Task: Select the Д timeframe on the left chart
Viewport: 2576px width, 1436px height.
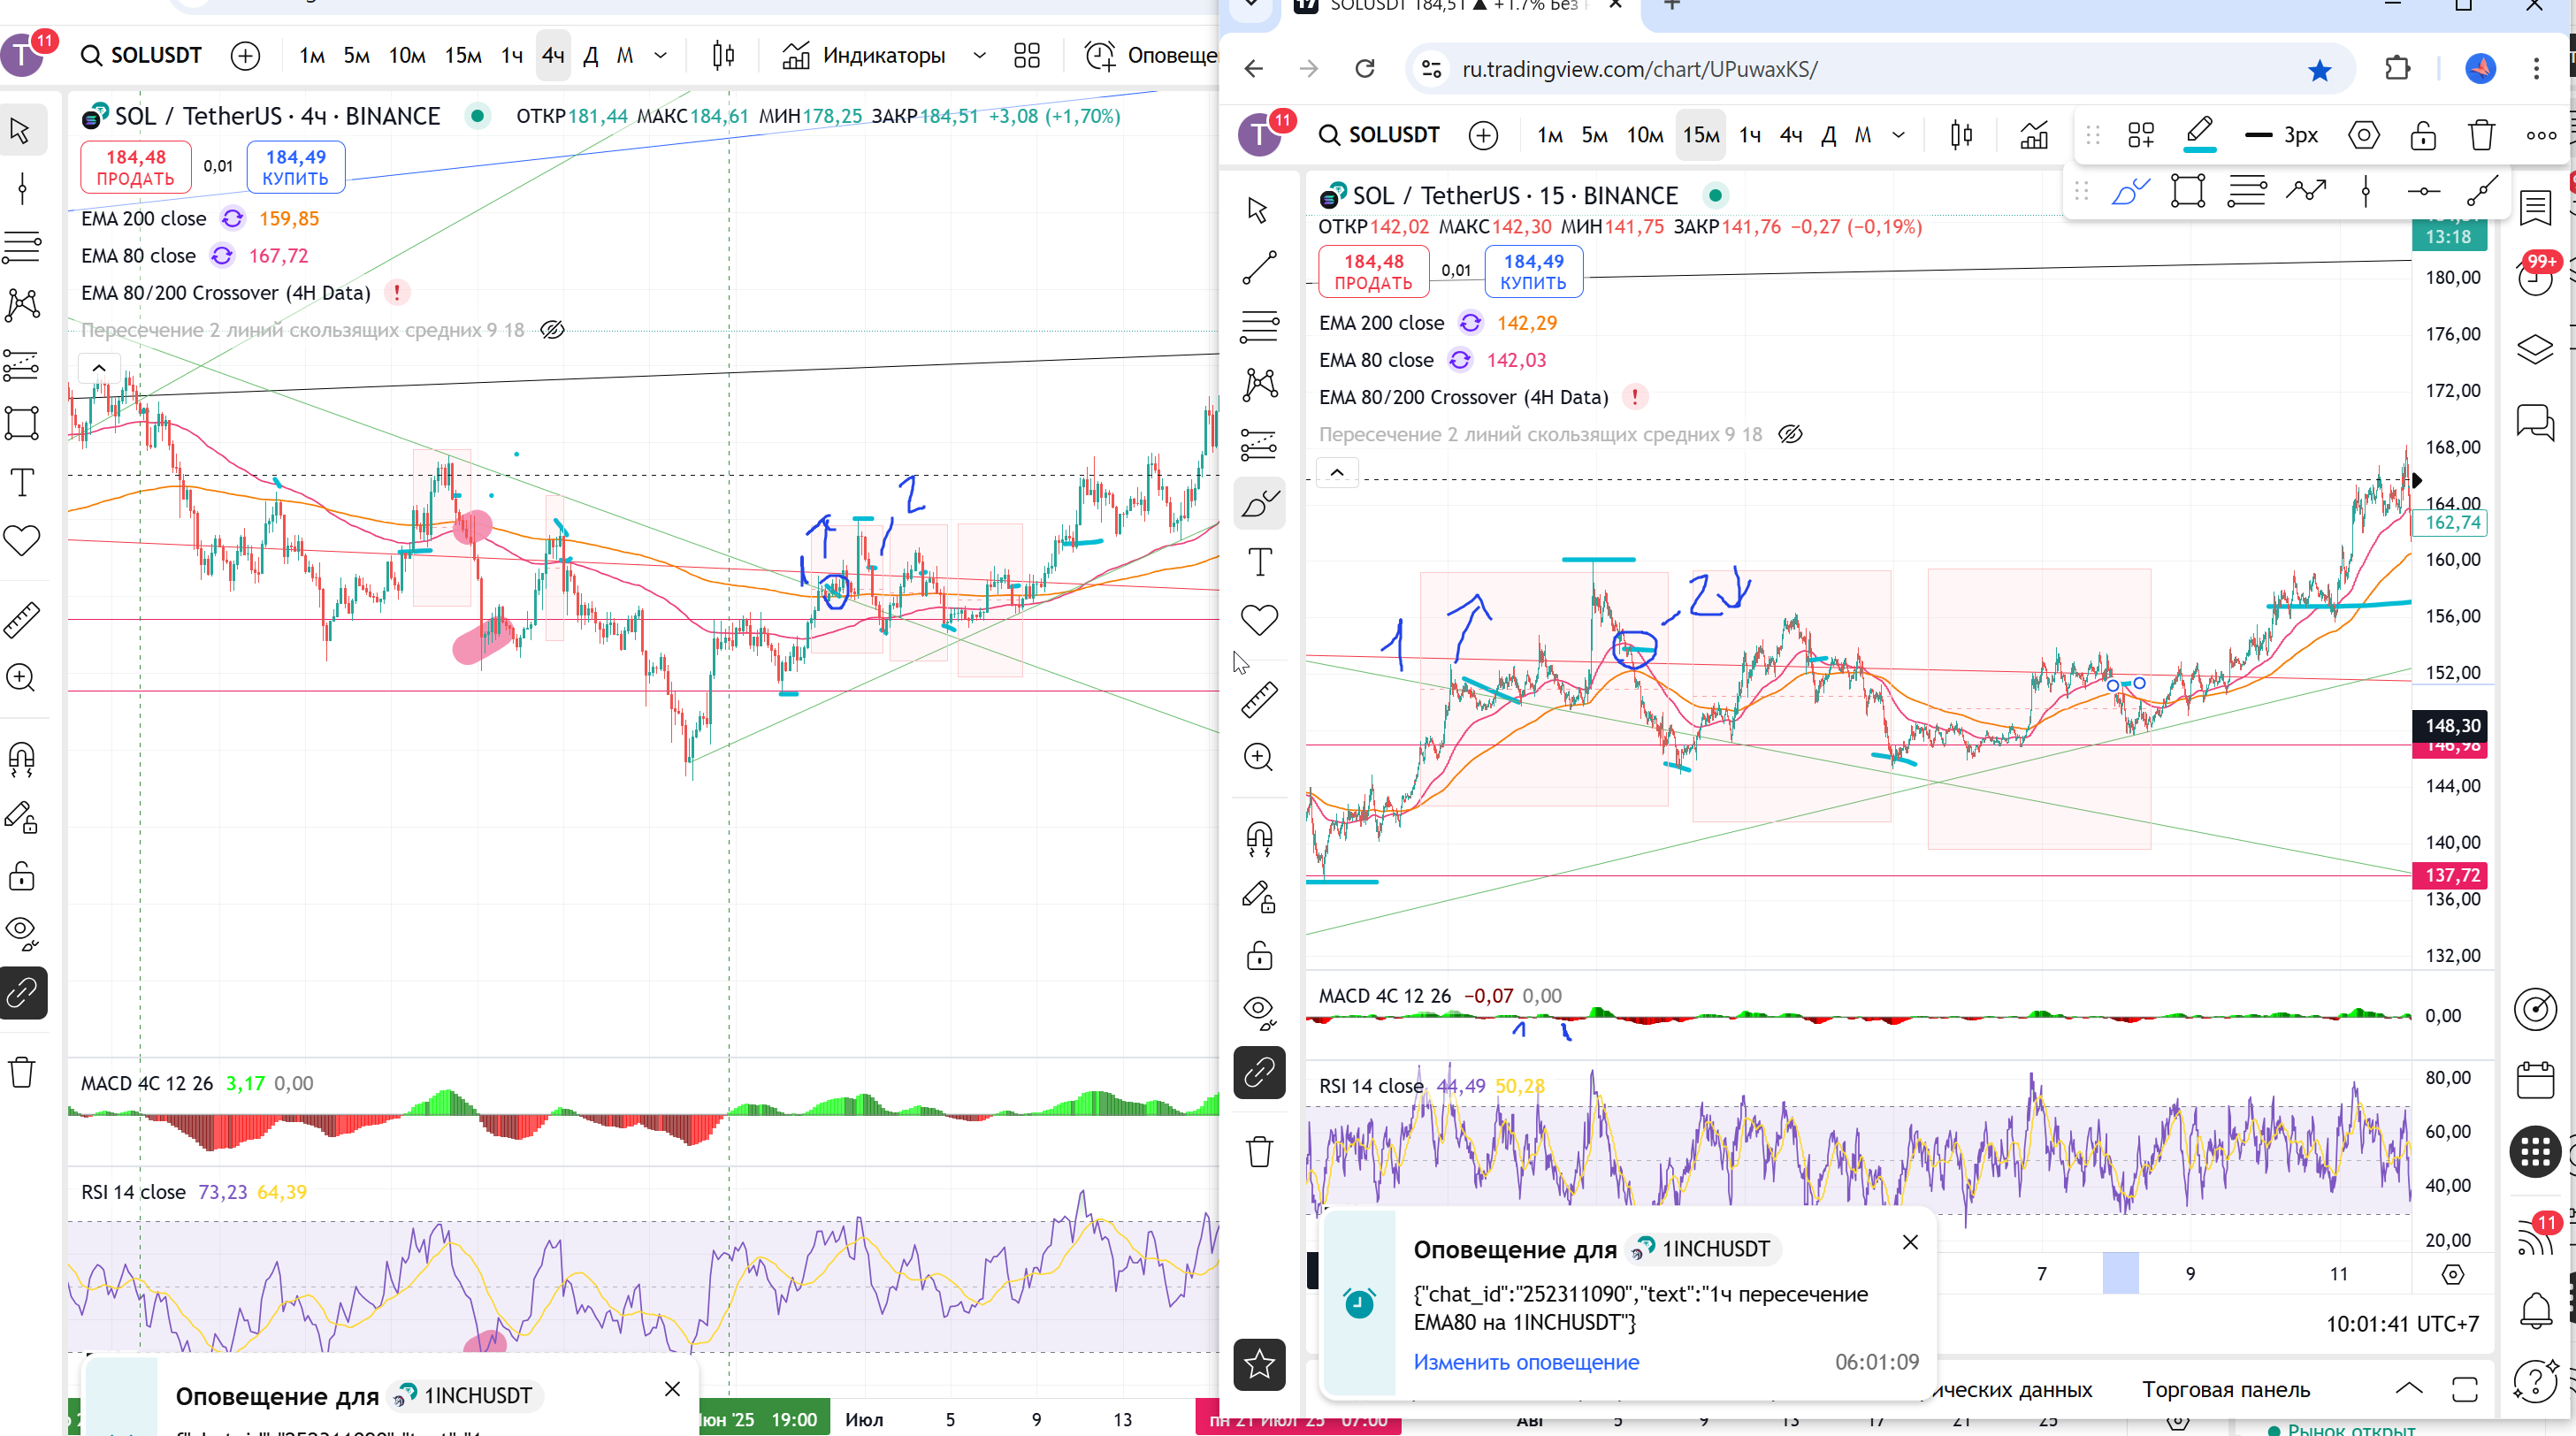Action: pos(590,55)
